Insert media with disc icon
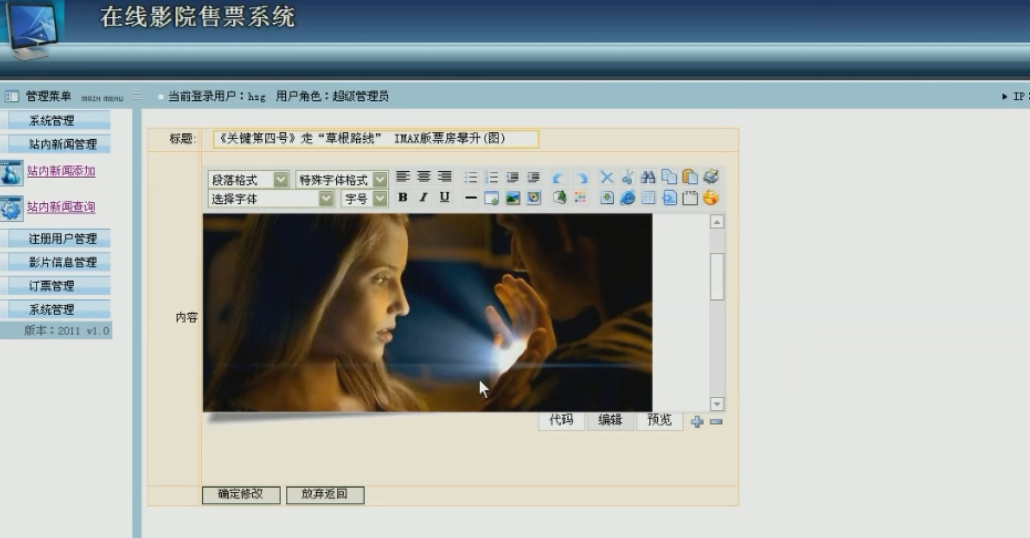The image size is (1030, 538). pyautogui.click(x=533, y=198)
